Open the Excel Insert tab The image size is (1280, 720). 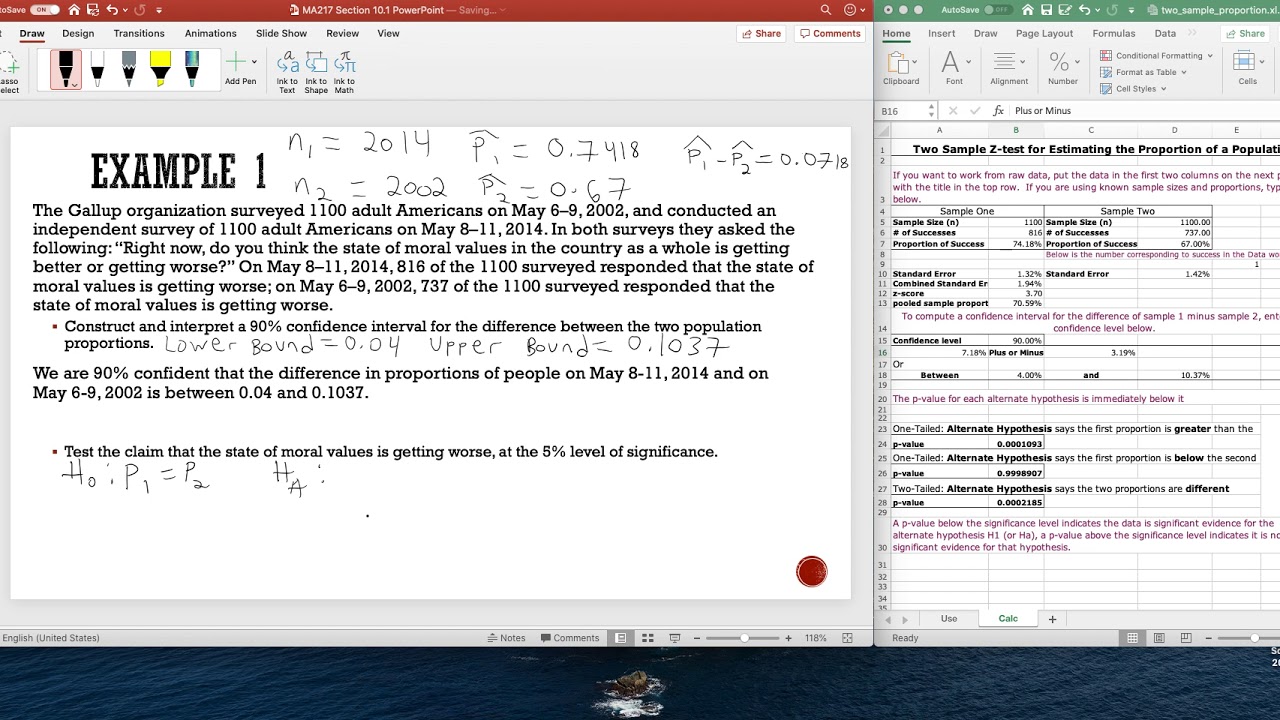pos(941,33)
